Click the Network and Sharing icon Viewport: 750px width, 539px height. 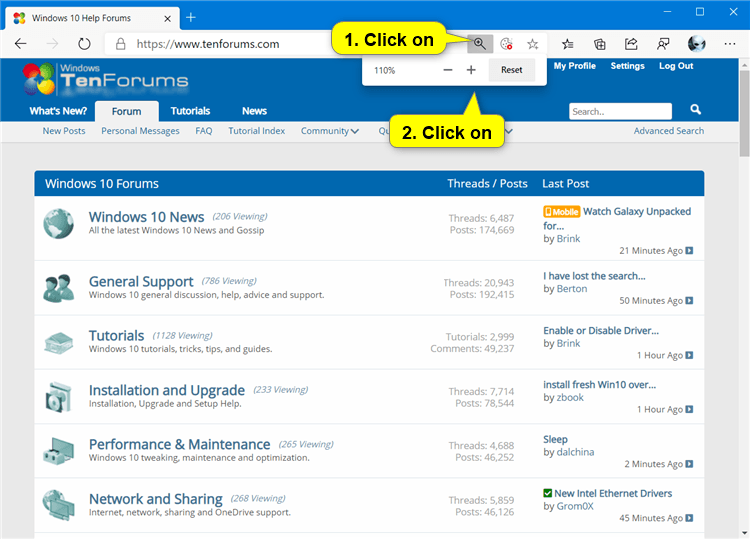(x=58, y=505)
